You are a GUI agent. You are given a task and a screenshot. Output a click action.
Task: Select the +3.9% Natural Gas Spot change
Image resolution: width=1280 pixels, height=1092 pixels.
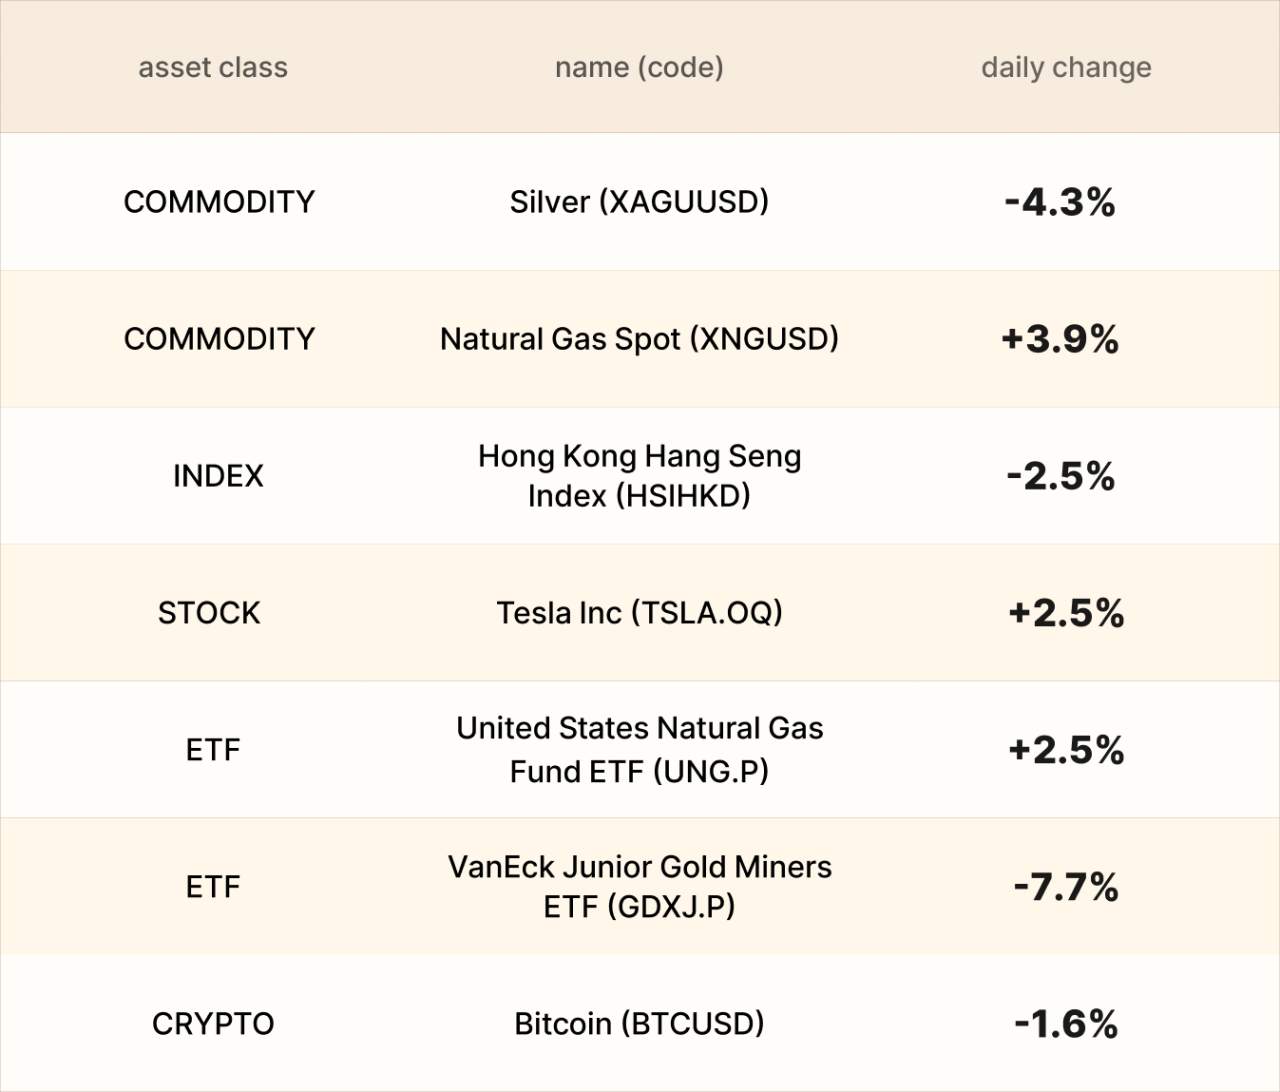[1060, 340]
